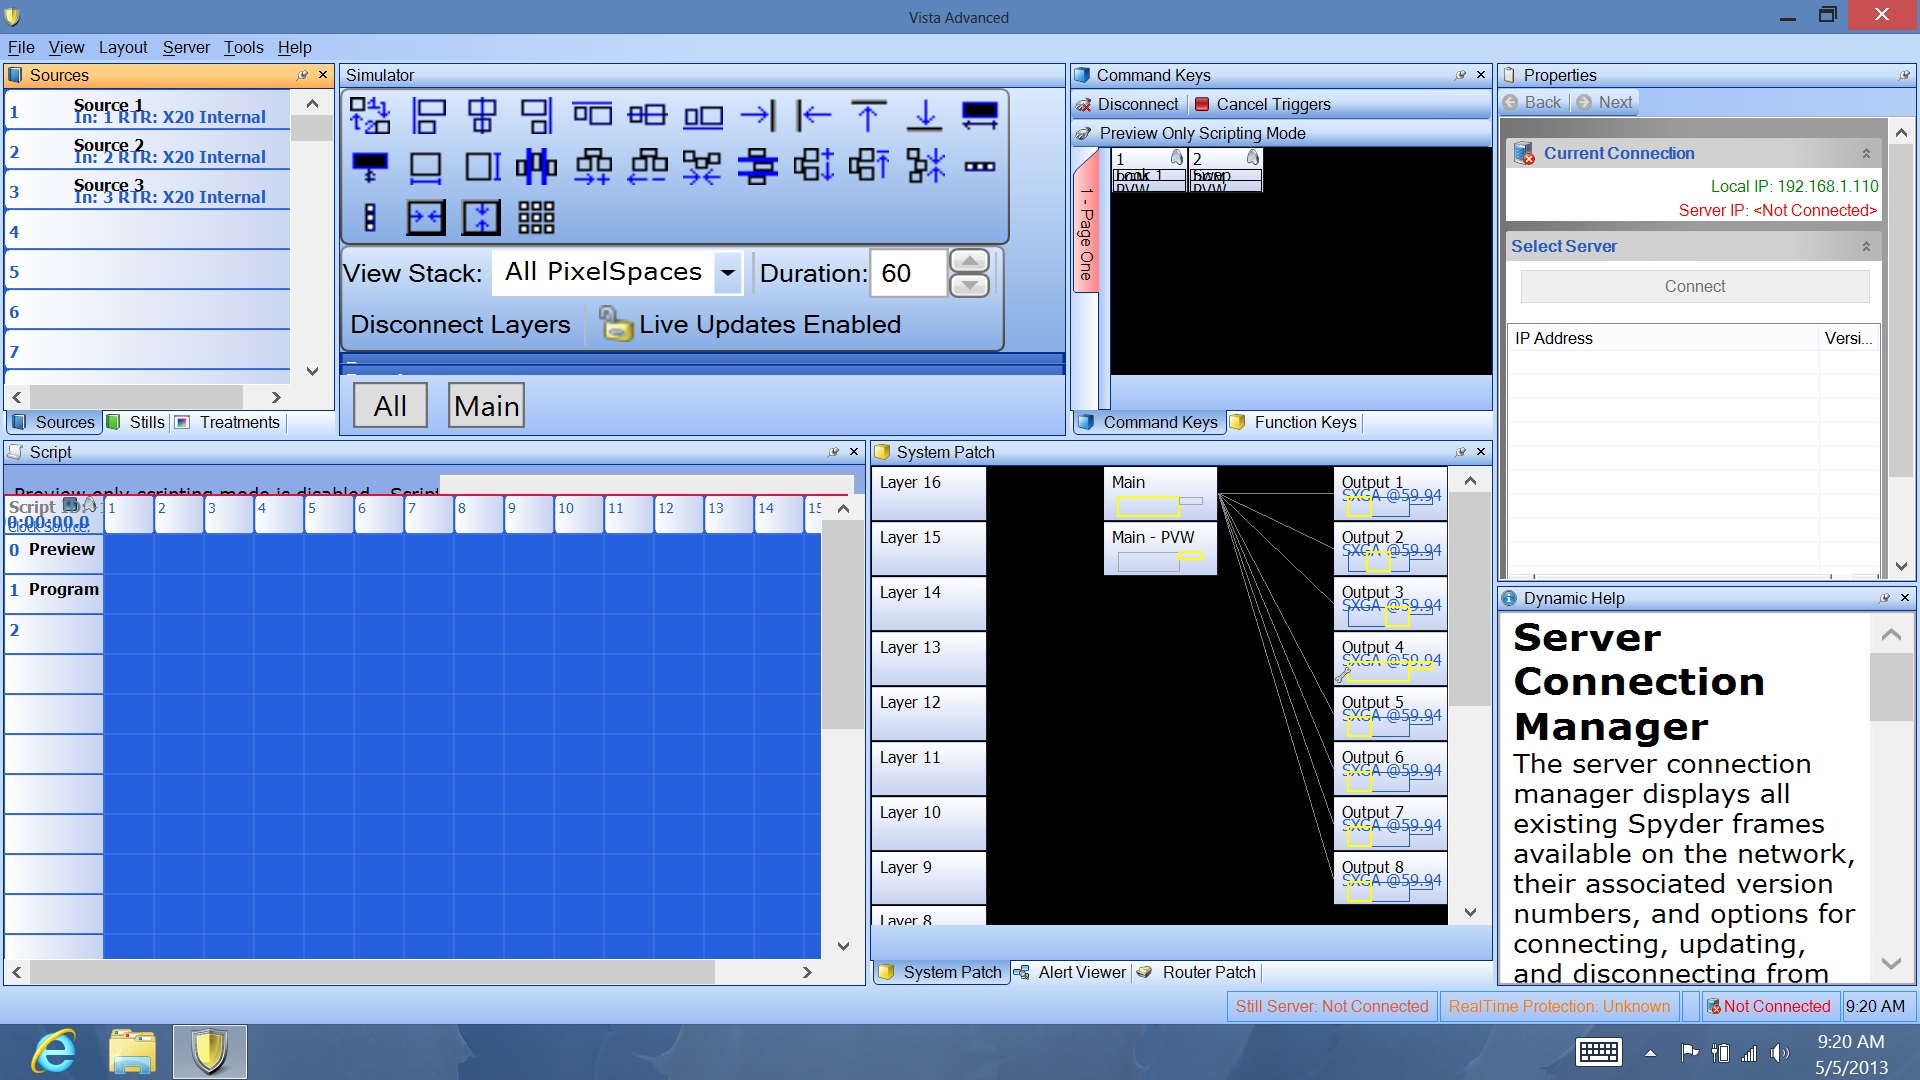Select Output 1 node in System Patch
This screenshot has width=1920, height=1080.
click(x=1390, y=493)
